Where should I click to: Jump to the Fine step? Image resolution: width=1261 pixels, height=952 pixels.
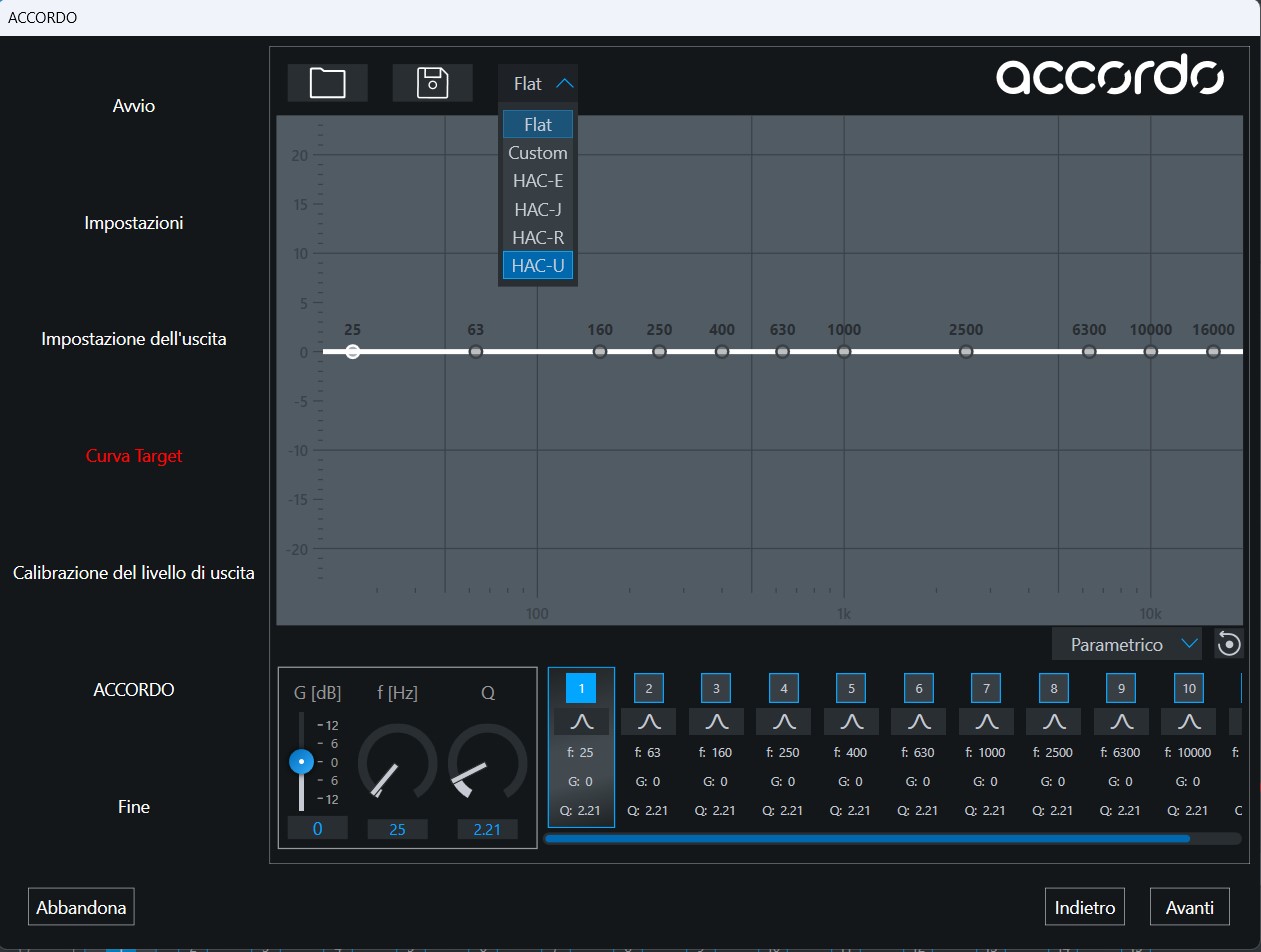click(x=134, y=807)
